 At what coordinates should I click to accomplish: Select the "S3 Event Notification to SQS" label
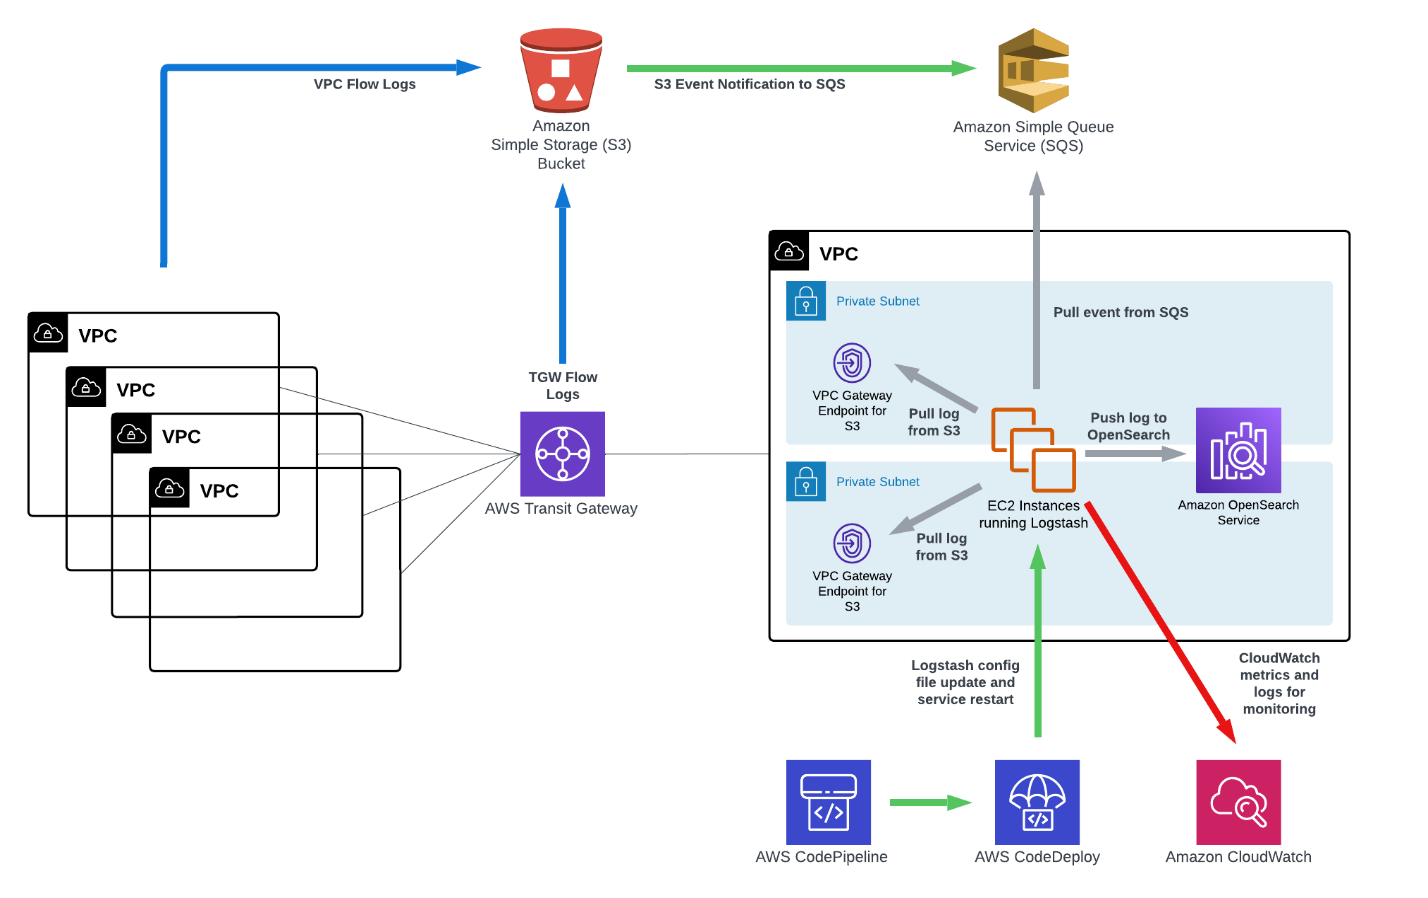click(750, 84)
